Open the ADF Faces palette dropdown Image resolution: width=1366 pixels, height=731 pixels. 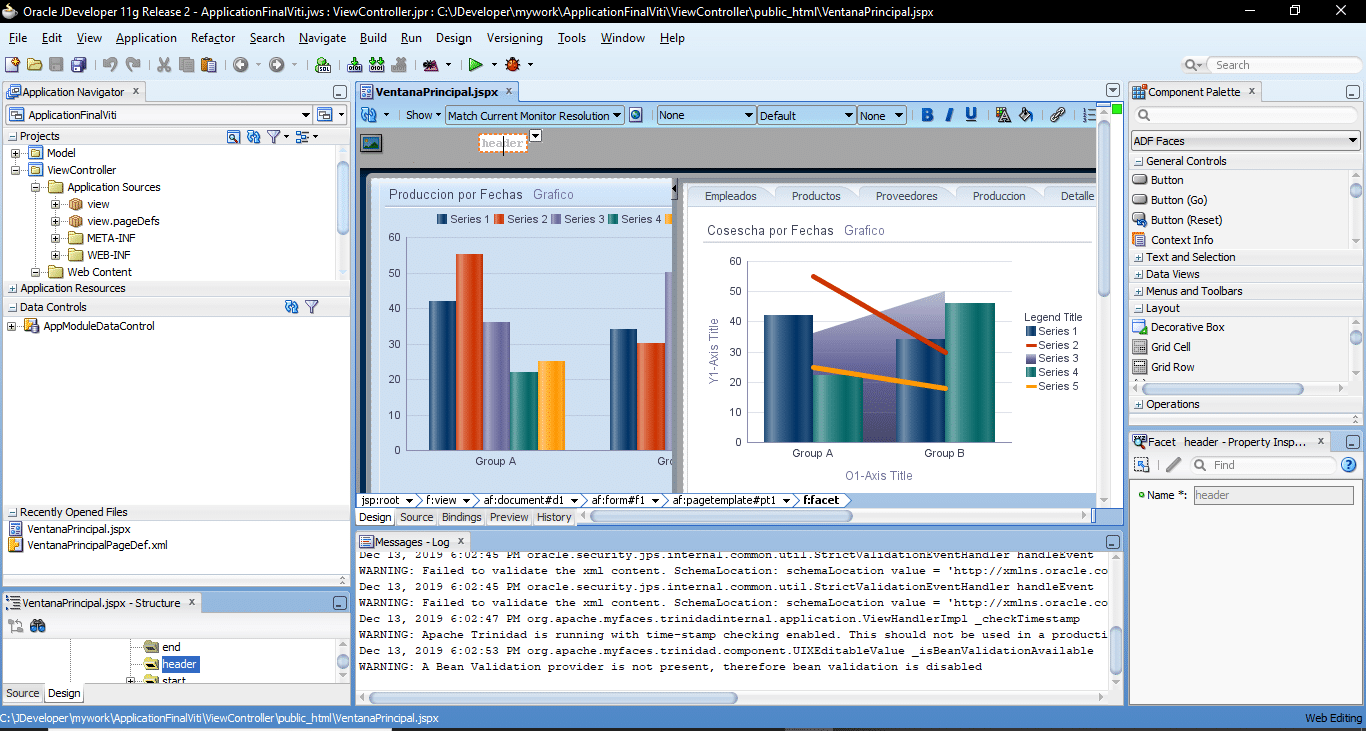click(1246, 141)
